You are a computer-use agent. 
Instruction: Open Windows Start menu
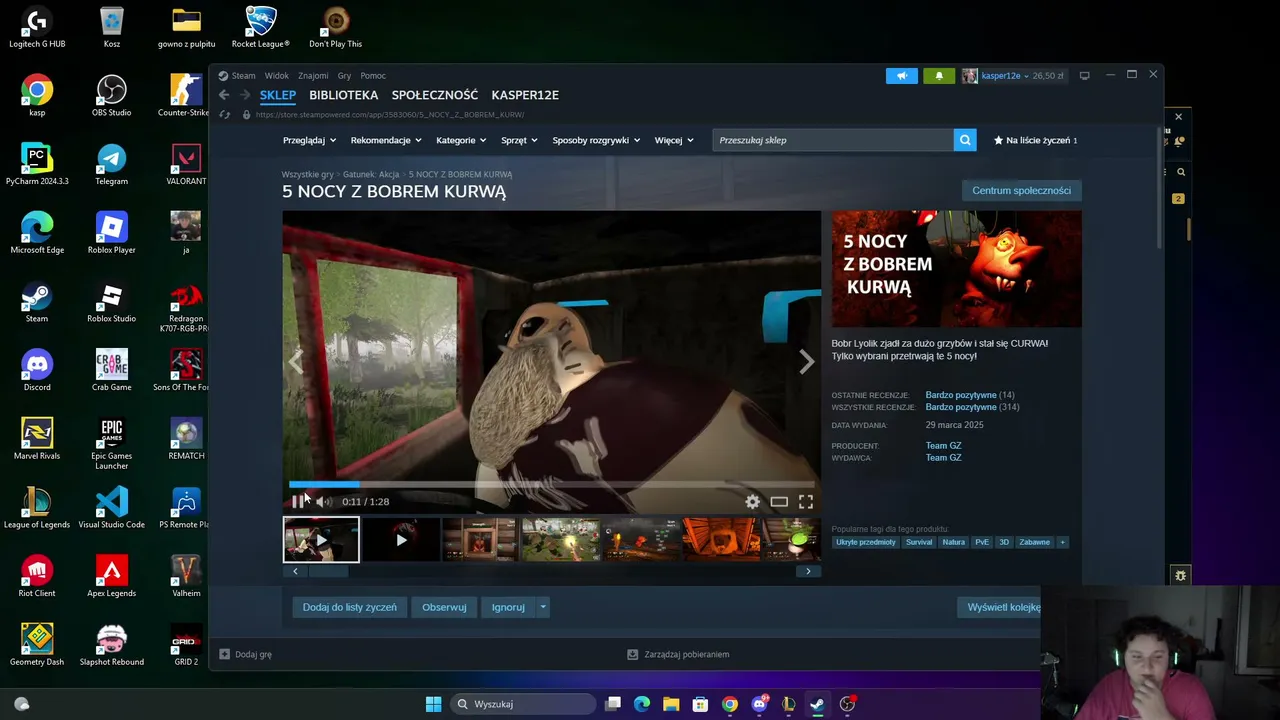(433, 704)
